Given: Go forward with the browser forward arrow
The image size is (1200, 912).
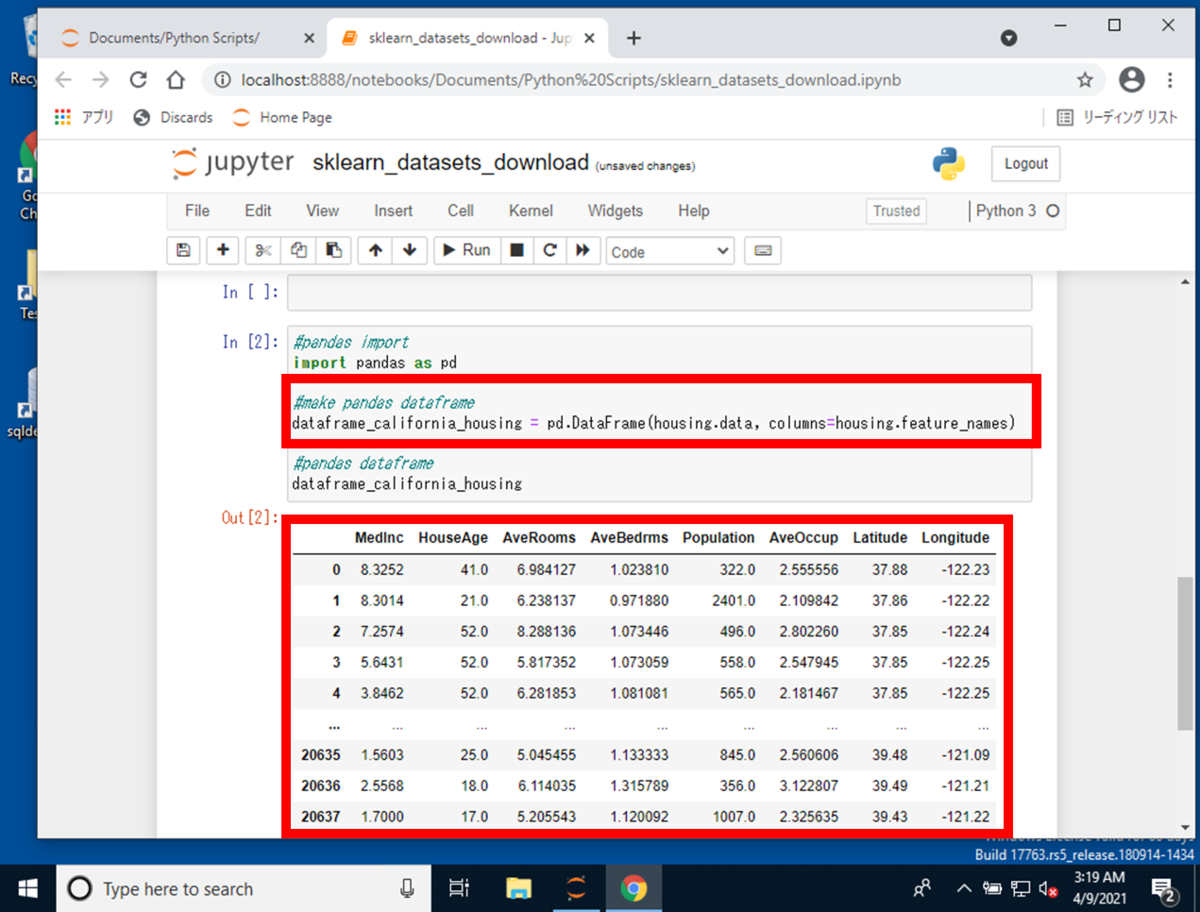Looking at the screenshot, I should click(x=100, y=79).
